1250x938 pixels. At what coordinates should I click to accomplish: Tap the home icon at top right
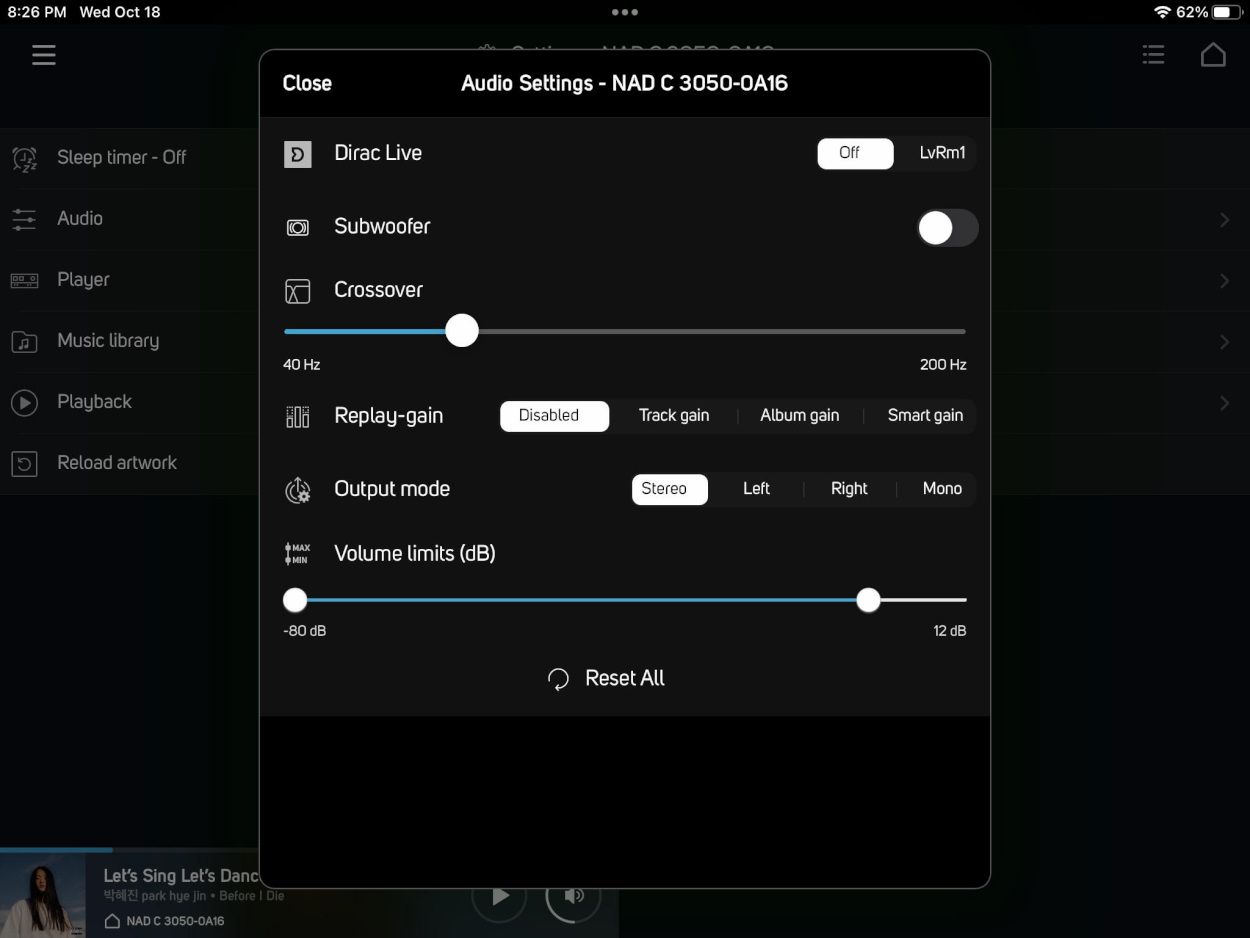pyautogui.click(x=1213, y=55)
